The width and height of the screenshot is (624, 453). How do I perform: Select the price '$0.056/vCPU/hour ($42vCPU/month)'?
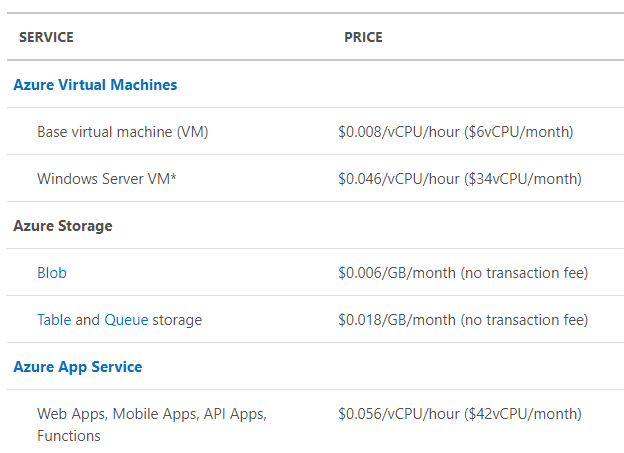point(460,414)
